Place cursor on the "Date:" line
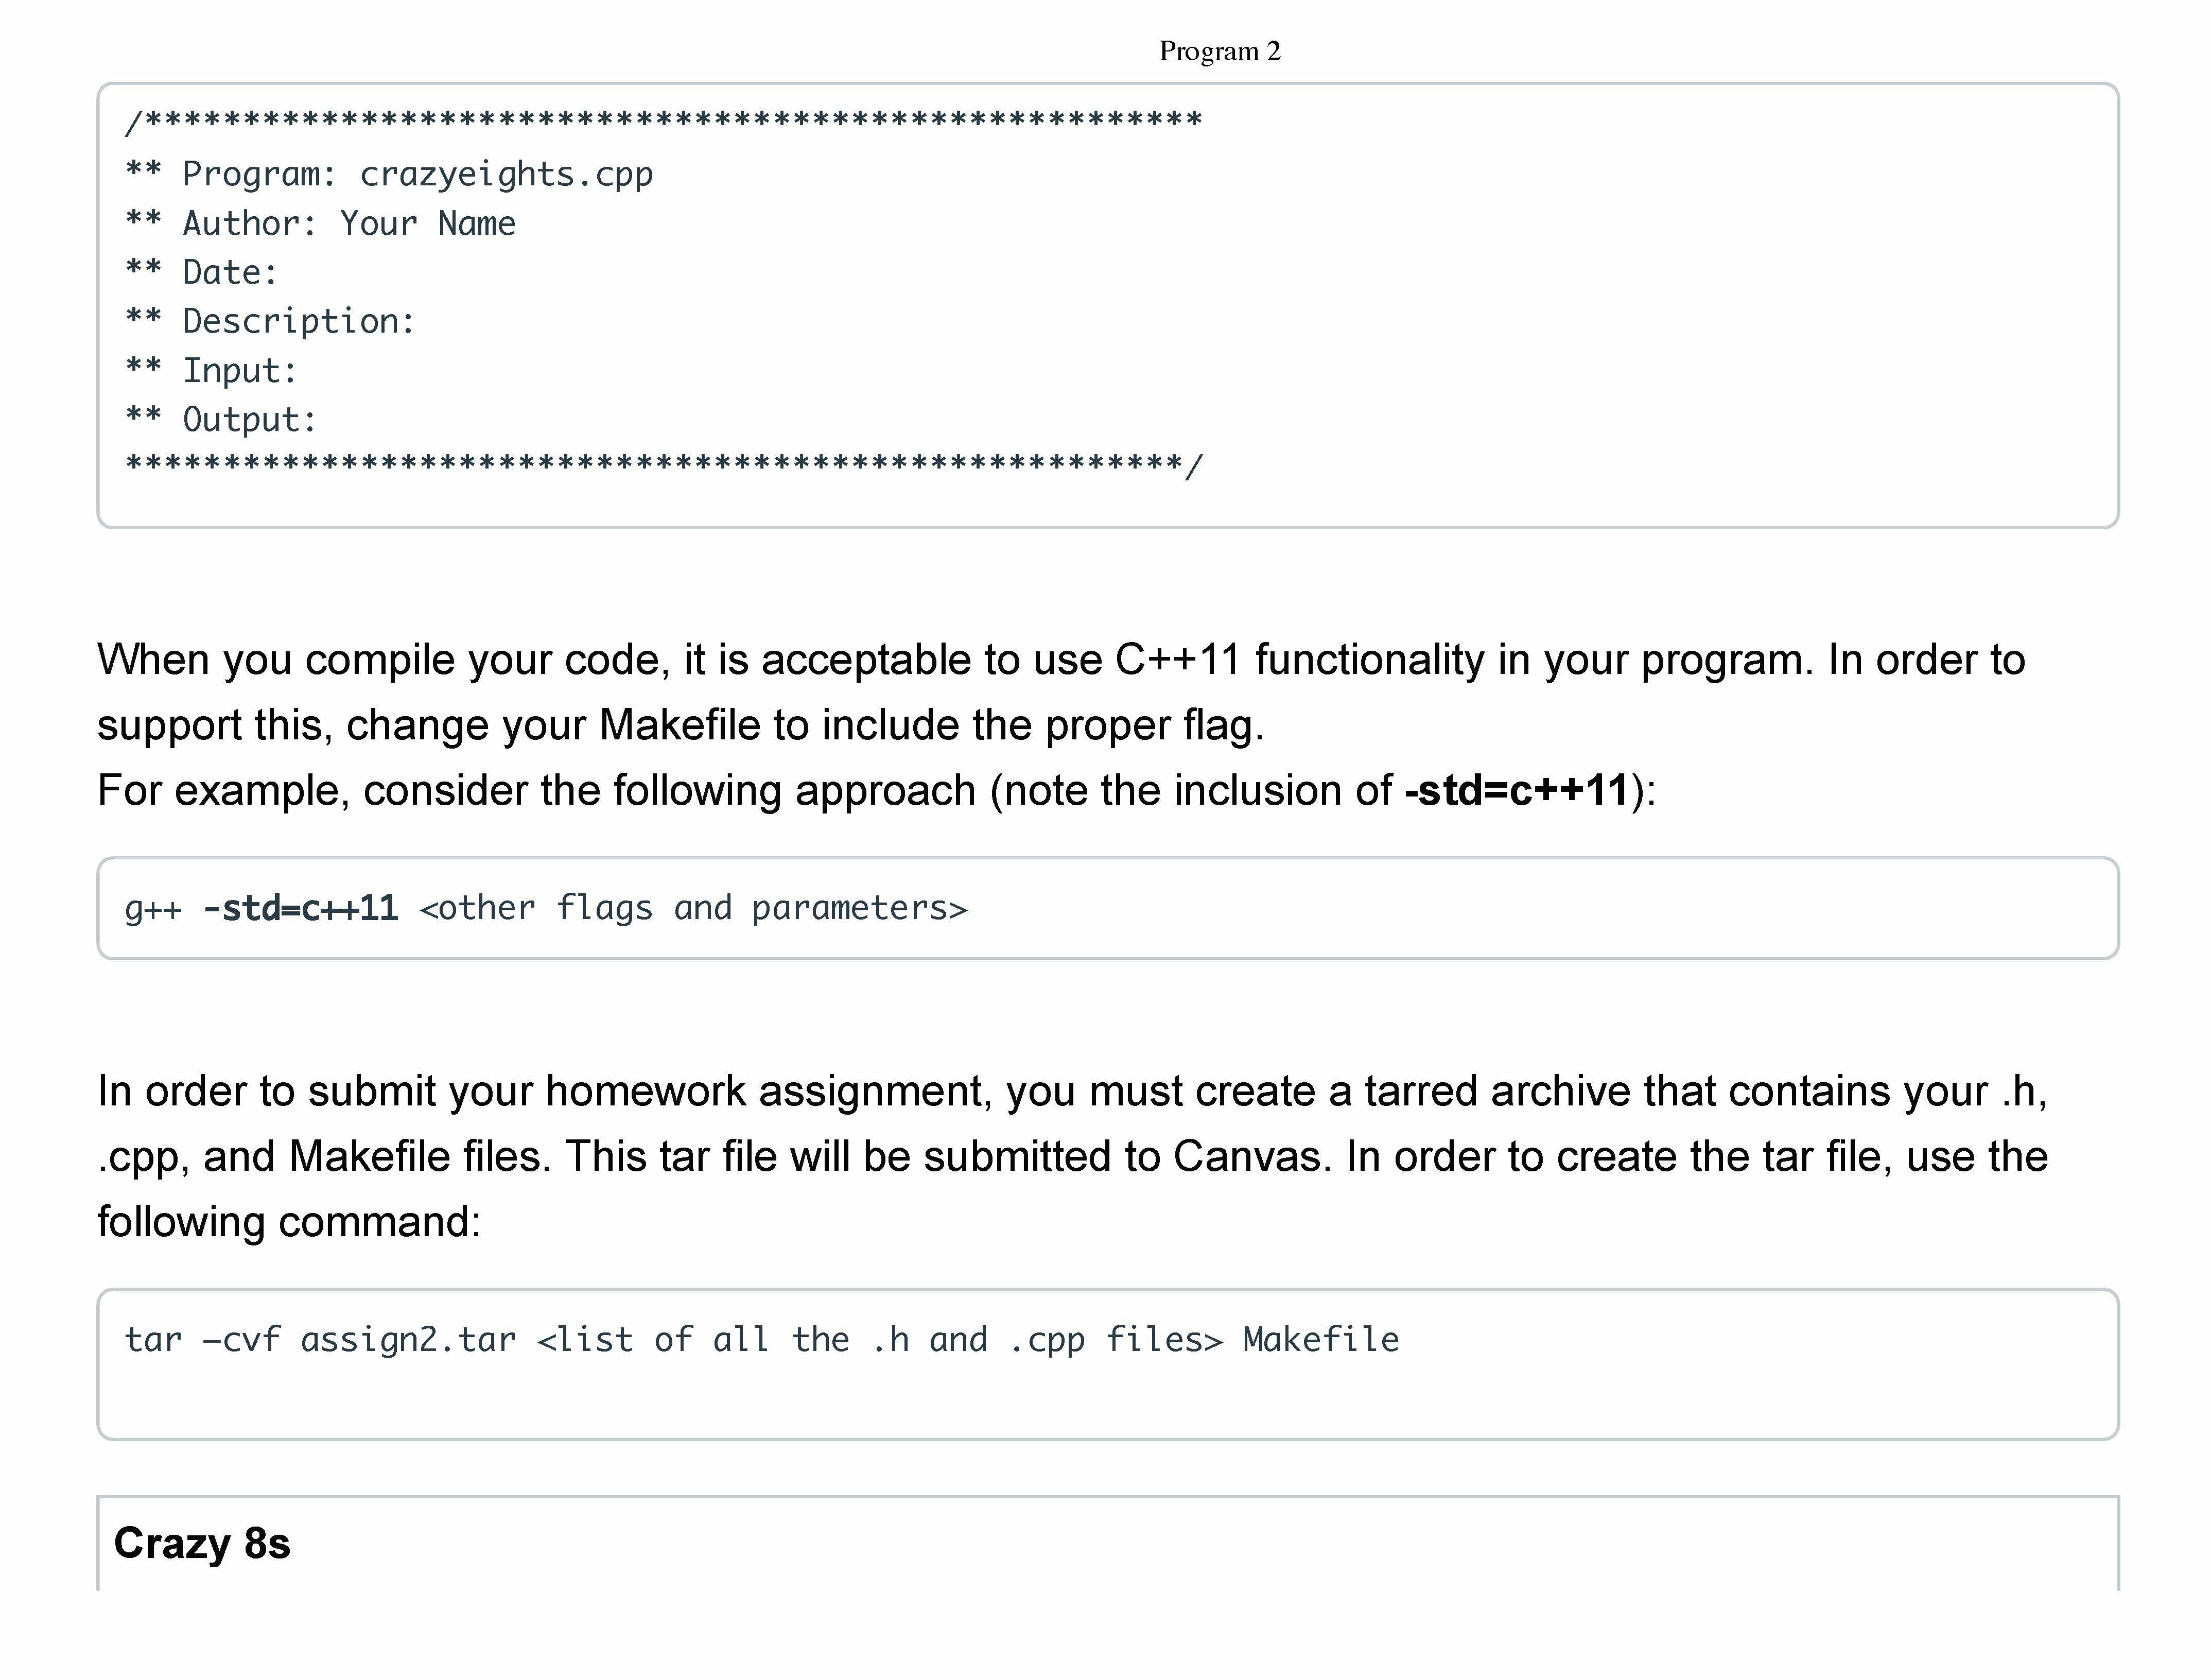Viewport: 2211px width, 1680px height. [229, 272]
